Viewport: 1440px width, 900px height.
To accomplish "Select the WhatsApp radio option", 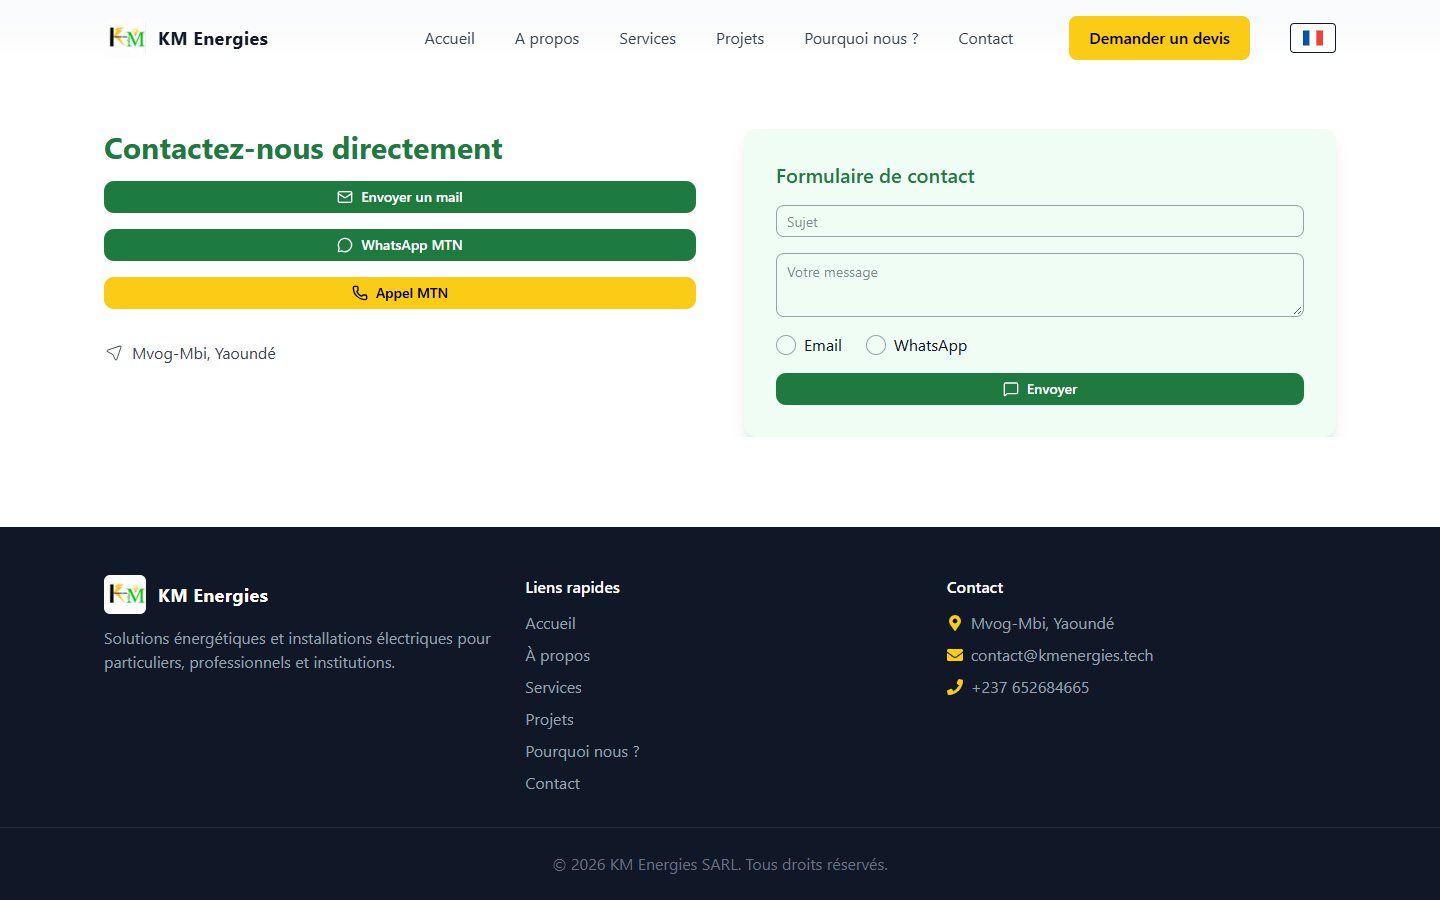I will (x=876, y=345).
